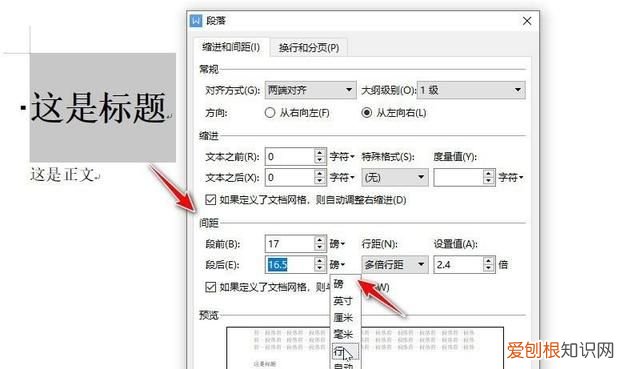Open the 字符 unit dropdown for 文本之后
The height and width of the screenshot is (369, 640).
[x=342, y=178]
